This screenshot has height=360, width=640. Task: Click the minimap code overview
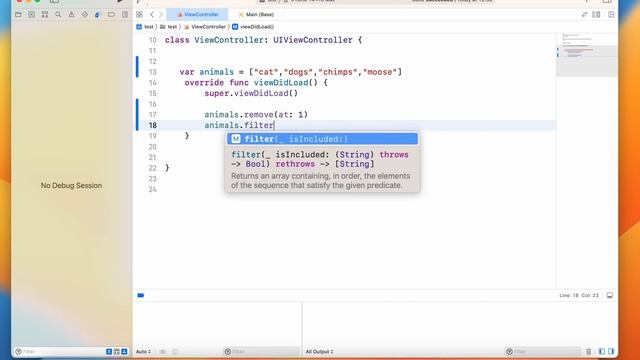587,55
